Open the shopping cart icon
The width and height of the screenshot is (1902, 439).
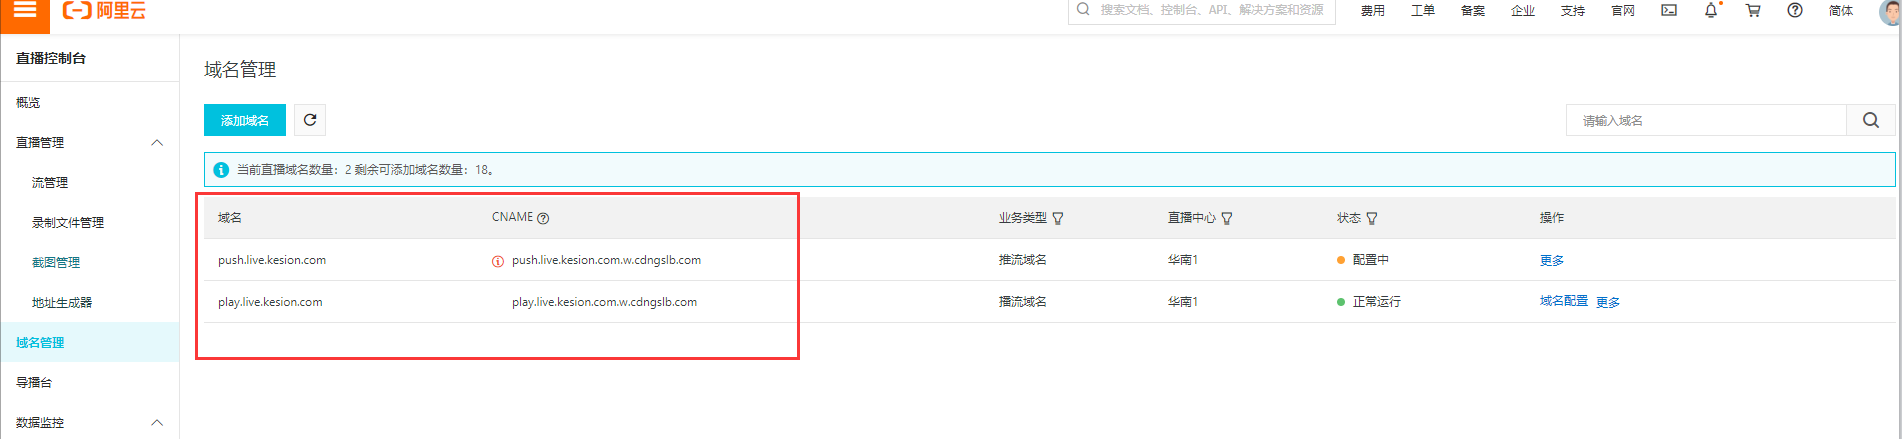click(x=1753, y=10)
